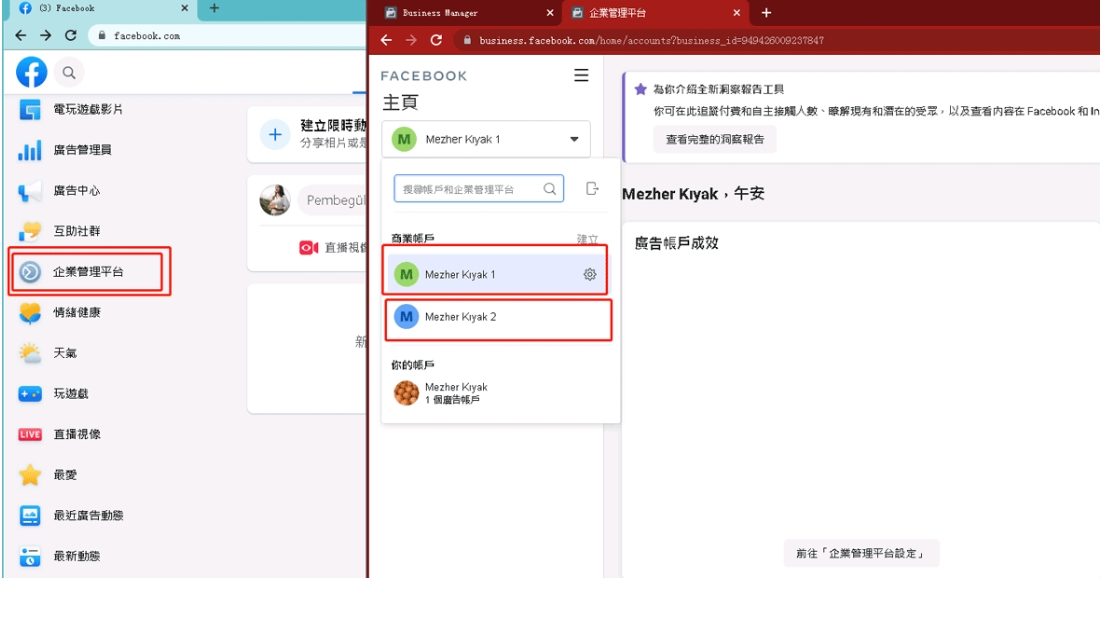This screenshot has height=628, width=1117.
Task: Reload the business.facebook.com page
Action: 436,41
